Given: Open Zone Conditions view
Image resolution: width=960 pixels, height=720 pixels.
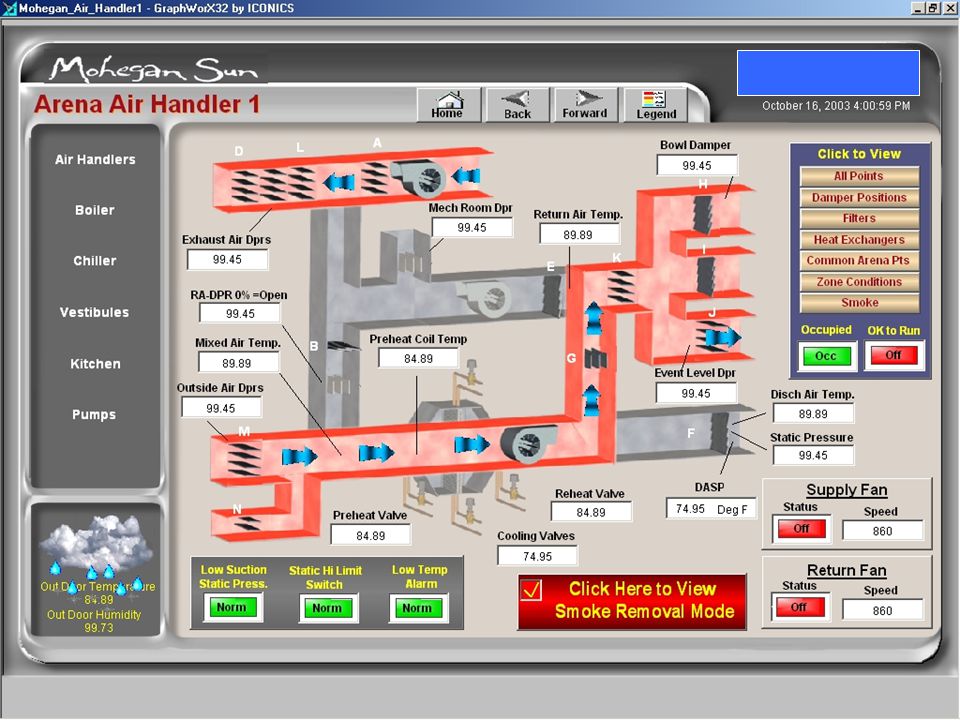Looking at the screenshot, I should pyautogui.click(x=859, y=282).
